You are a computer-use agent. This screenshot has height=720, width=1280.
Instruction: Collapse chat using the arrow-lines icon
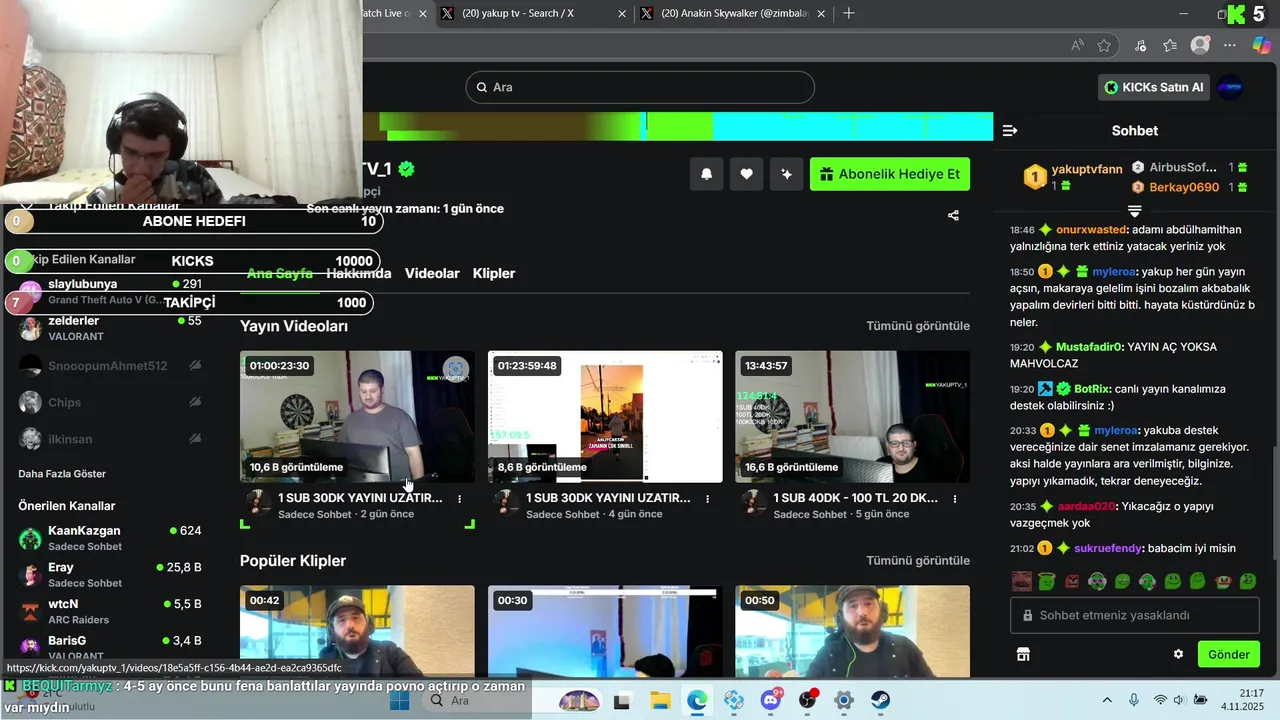(x=1010, y=131)
